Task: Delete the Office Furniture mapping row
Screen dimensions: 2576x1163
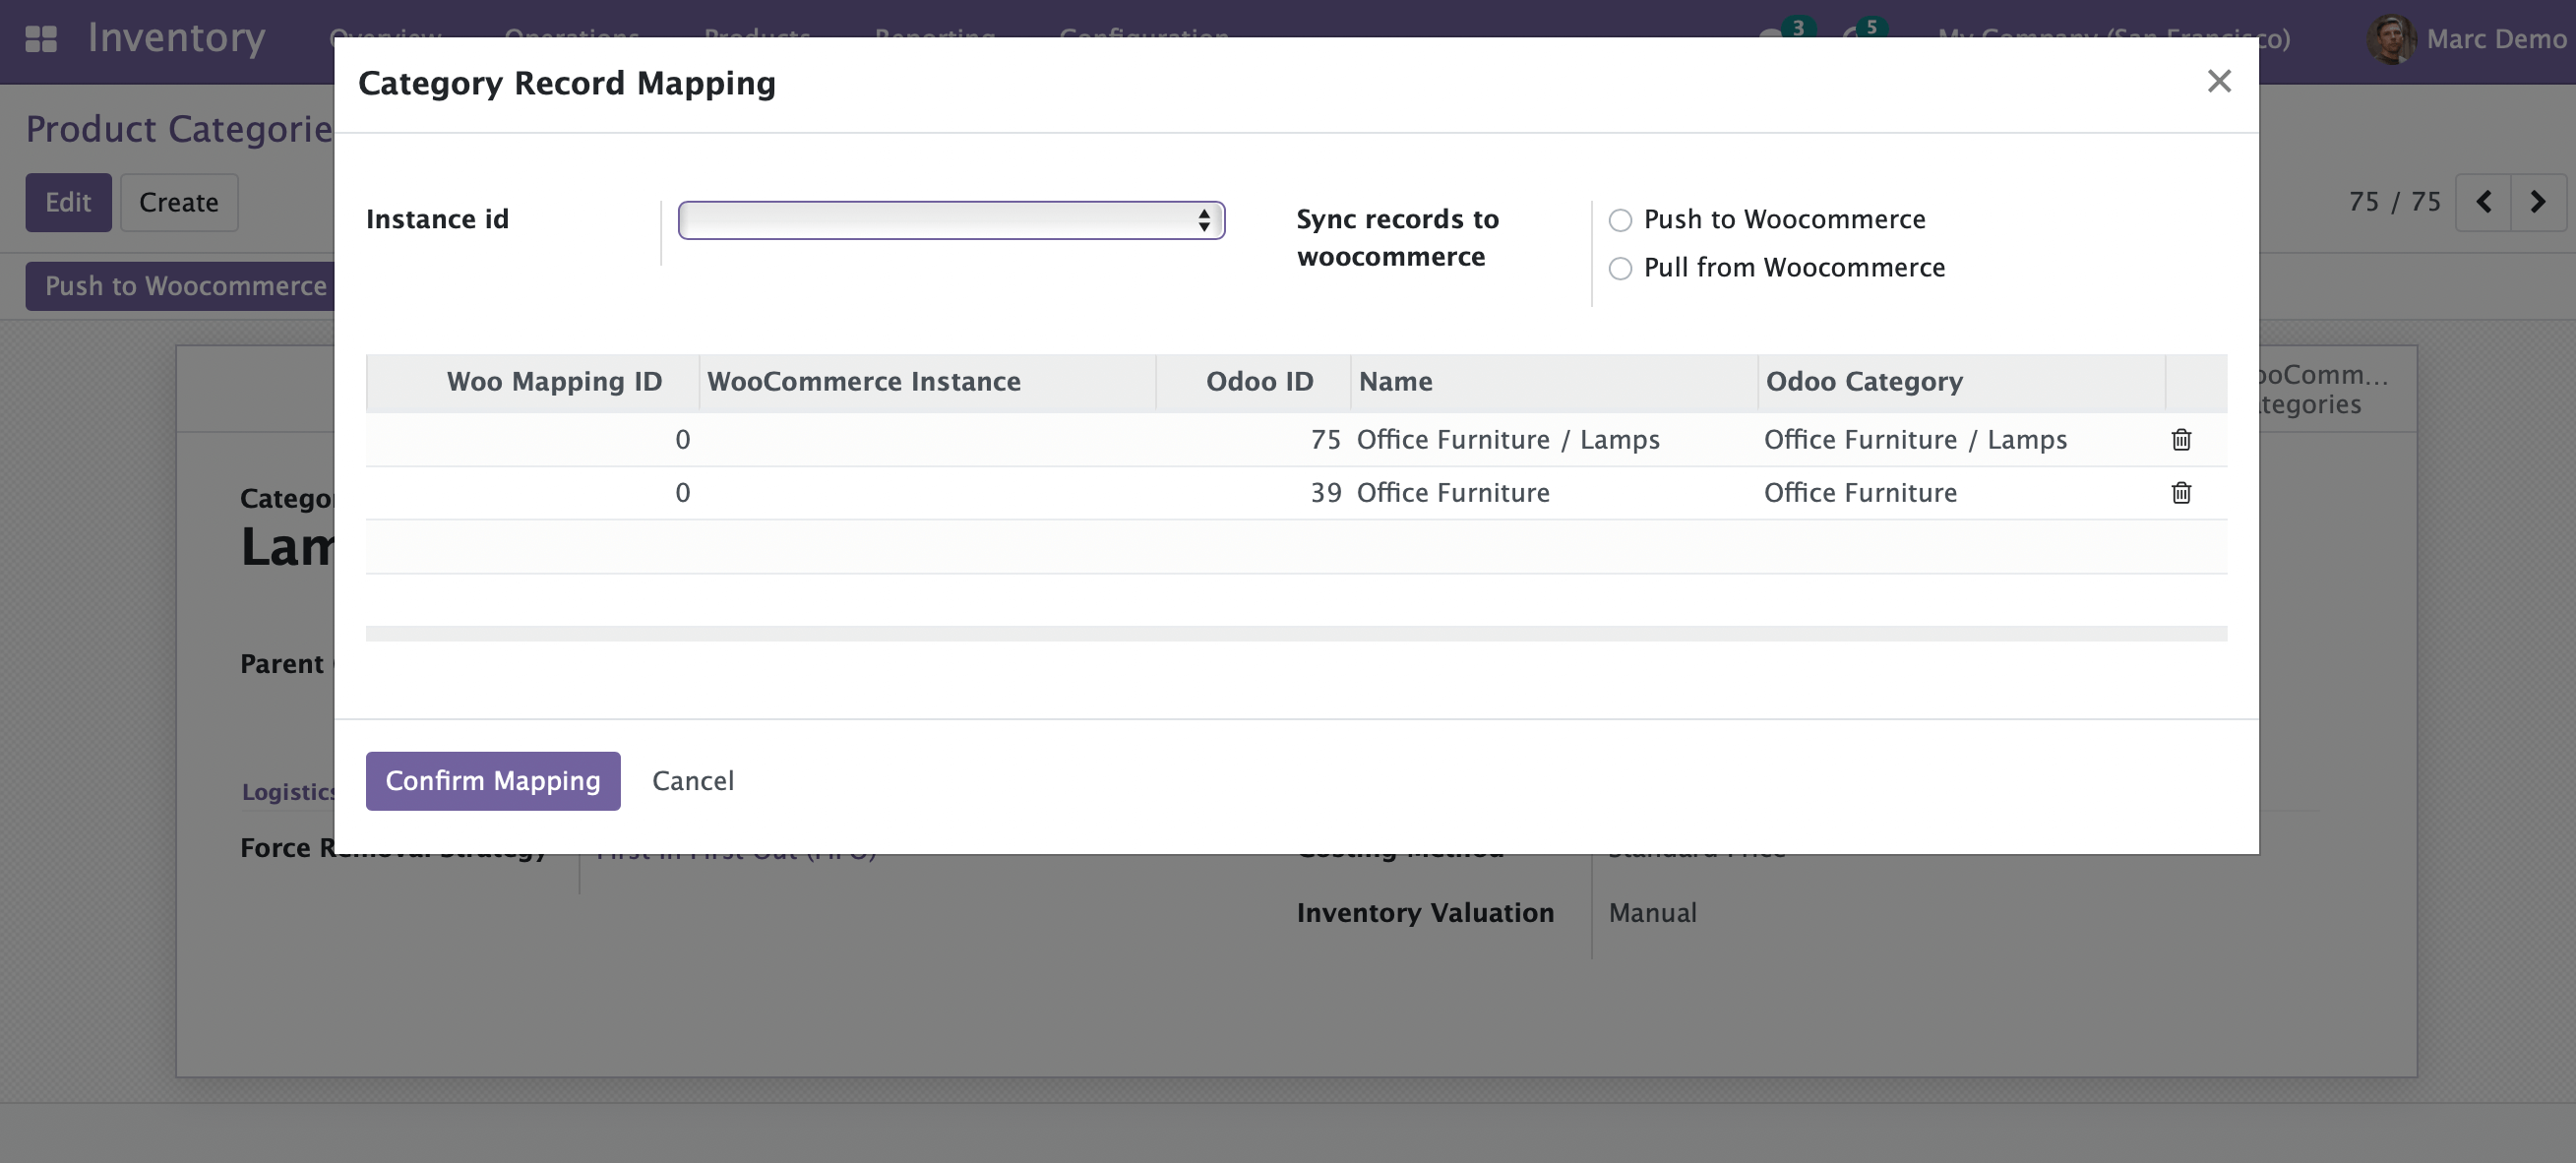Action: 2181,493
